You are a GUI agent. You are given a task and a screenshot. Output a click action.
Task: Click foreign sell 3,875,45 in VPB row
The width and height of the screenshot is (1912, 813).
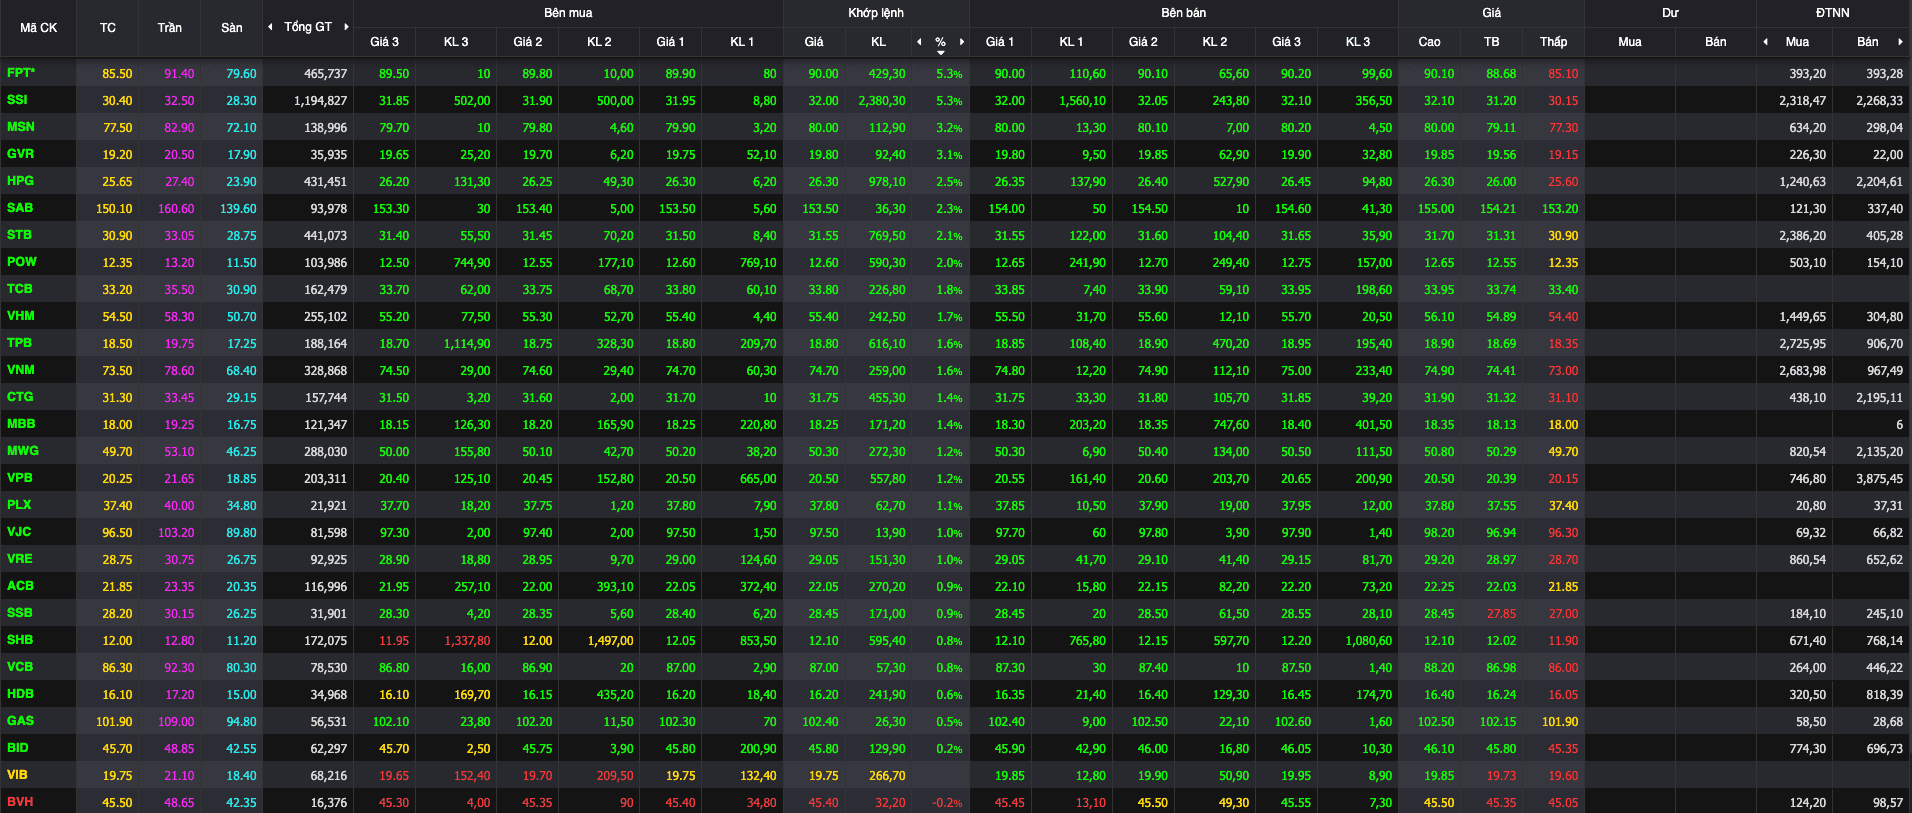click(1879, 479)
